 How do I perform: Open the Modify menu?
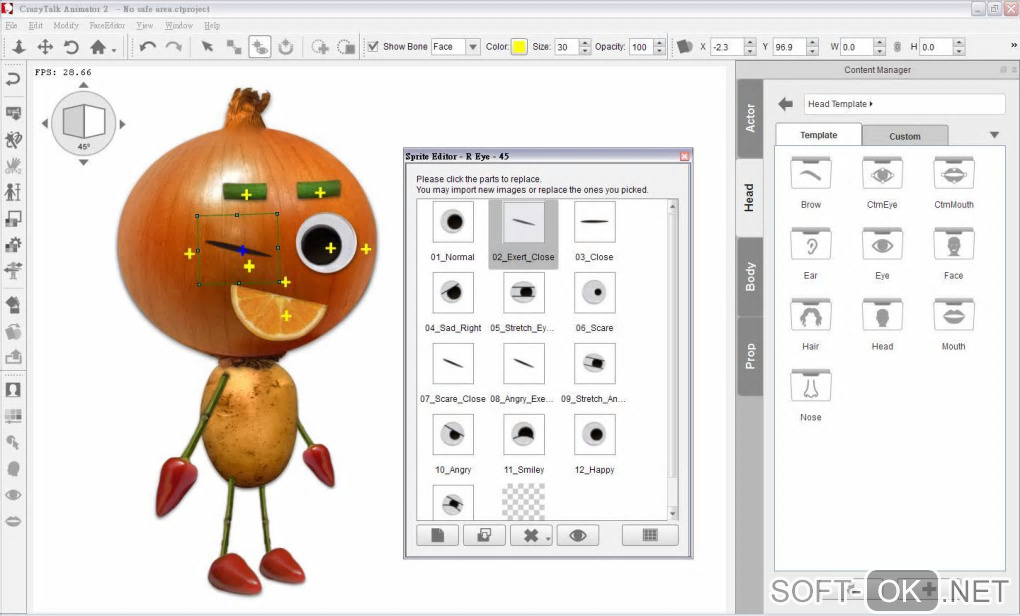[x=66, y=25]
